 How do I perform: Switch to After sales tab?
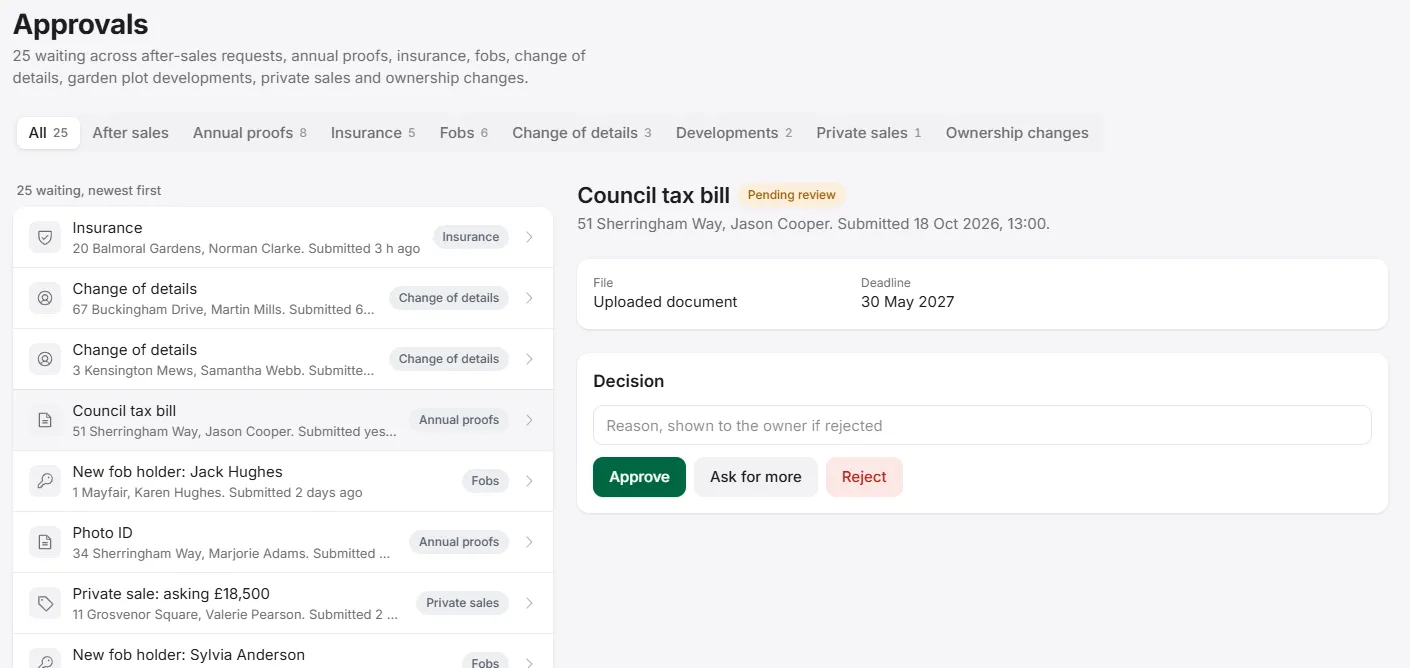point(130,133)
